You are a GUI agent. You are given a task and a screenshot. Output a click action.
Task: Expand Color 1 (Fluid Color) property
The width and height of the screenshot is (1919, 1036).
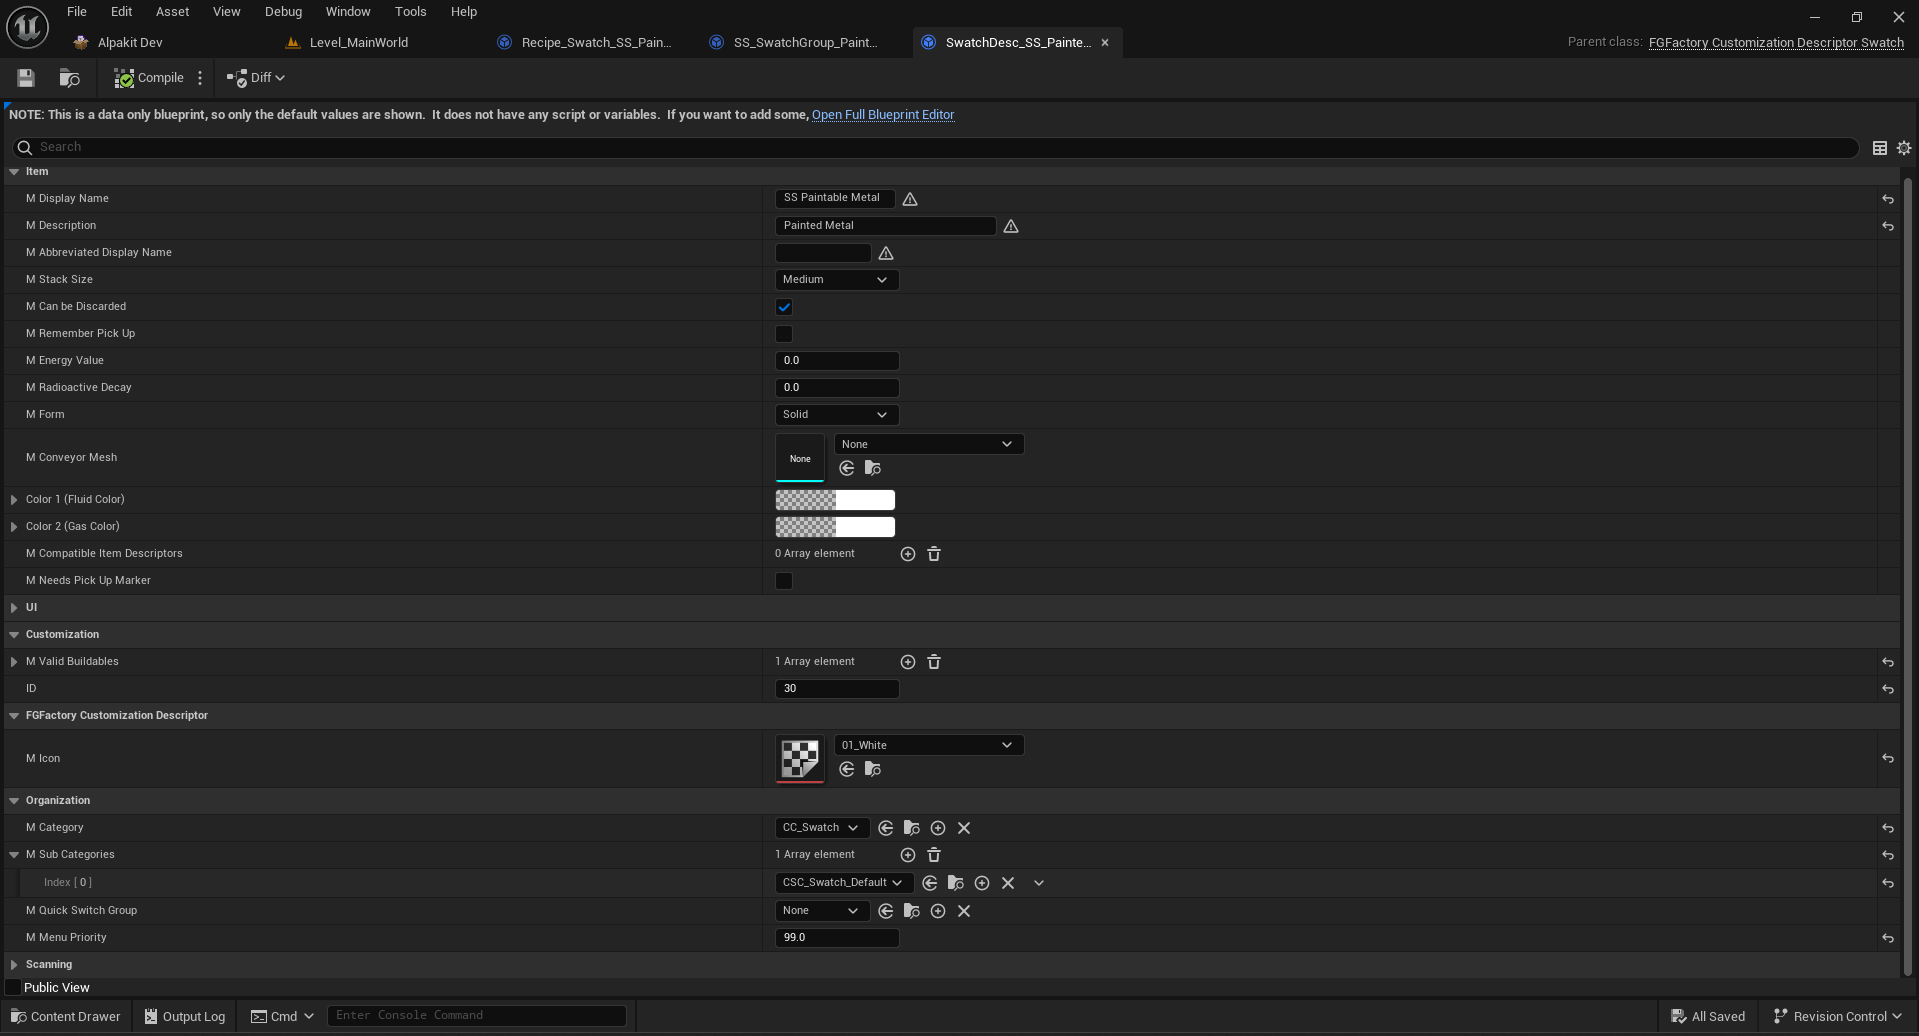coord(14,500)
